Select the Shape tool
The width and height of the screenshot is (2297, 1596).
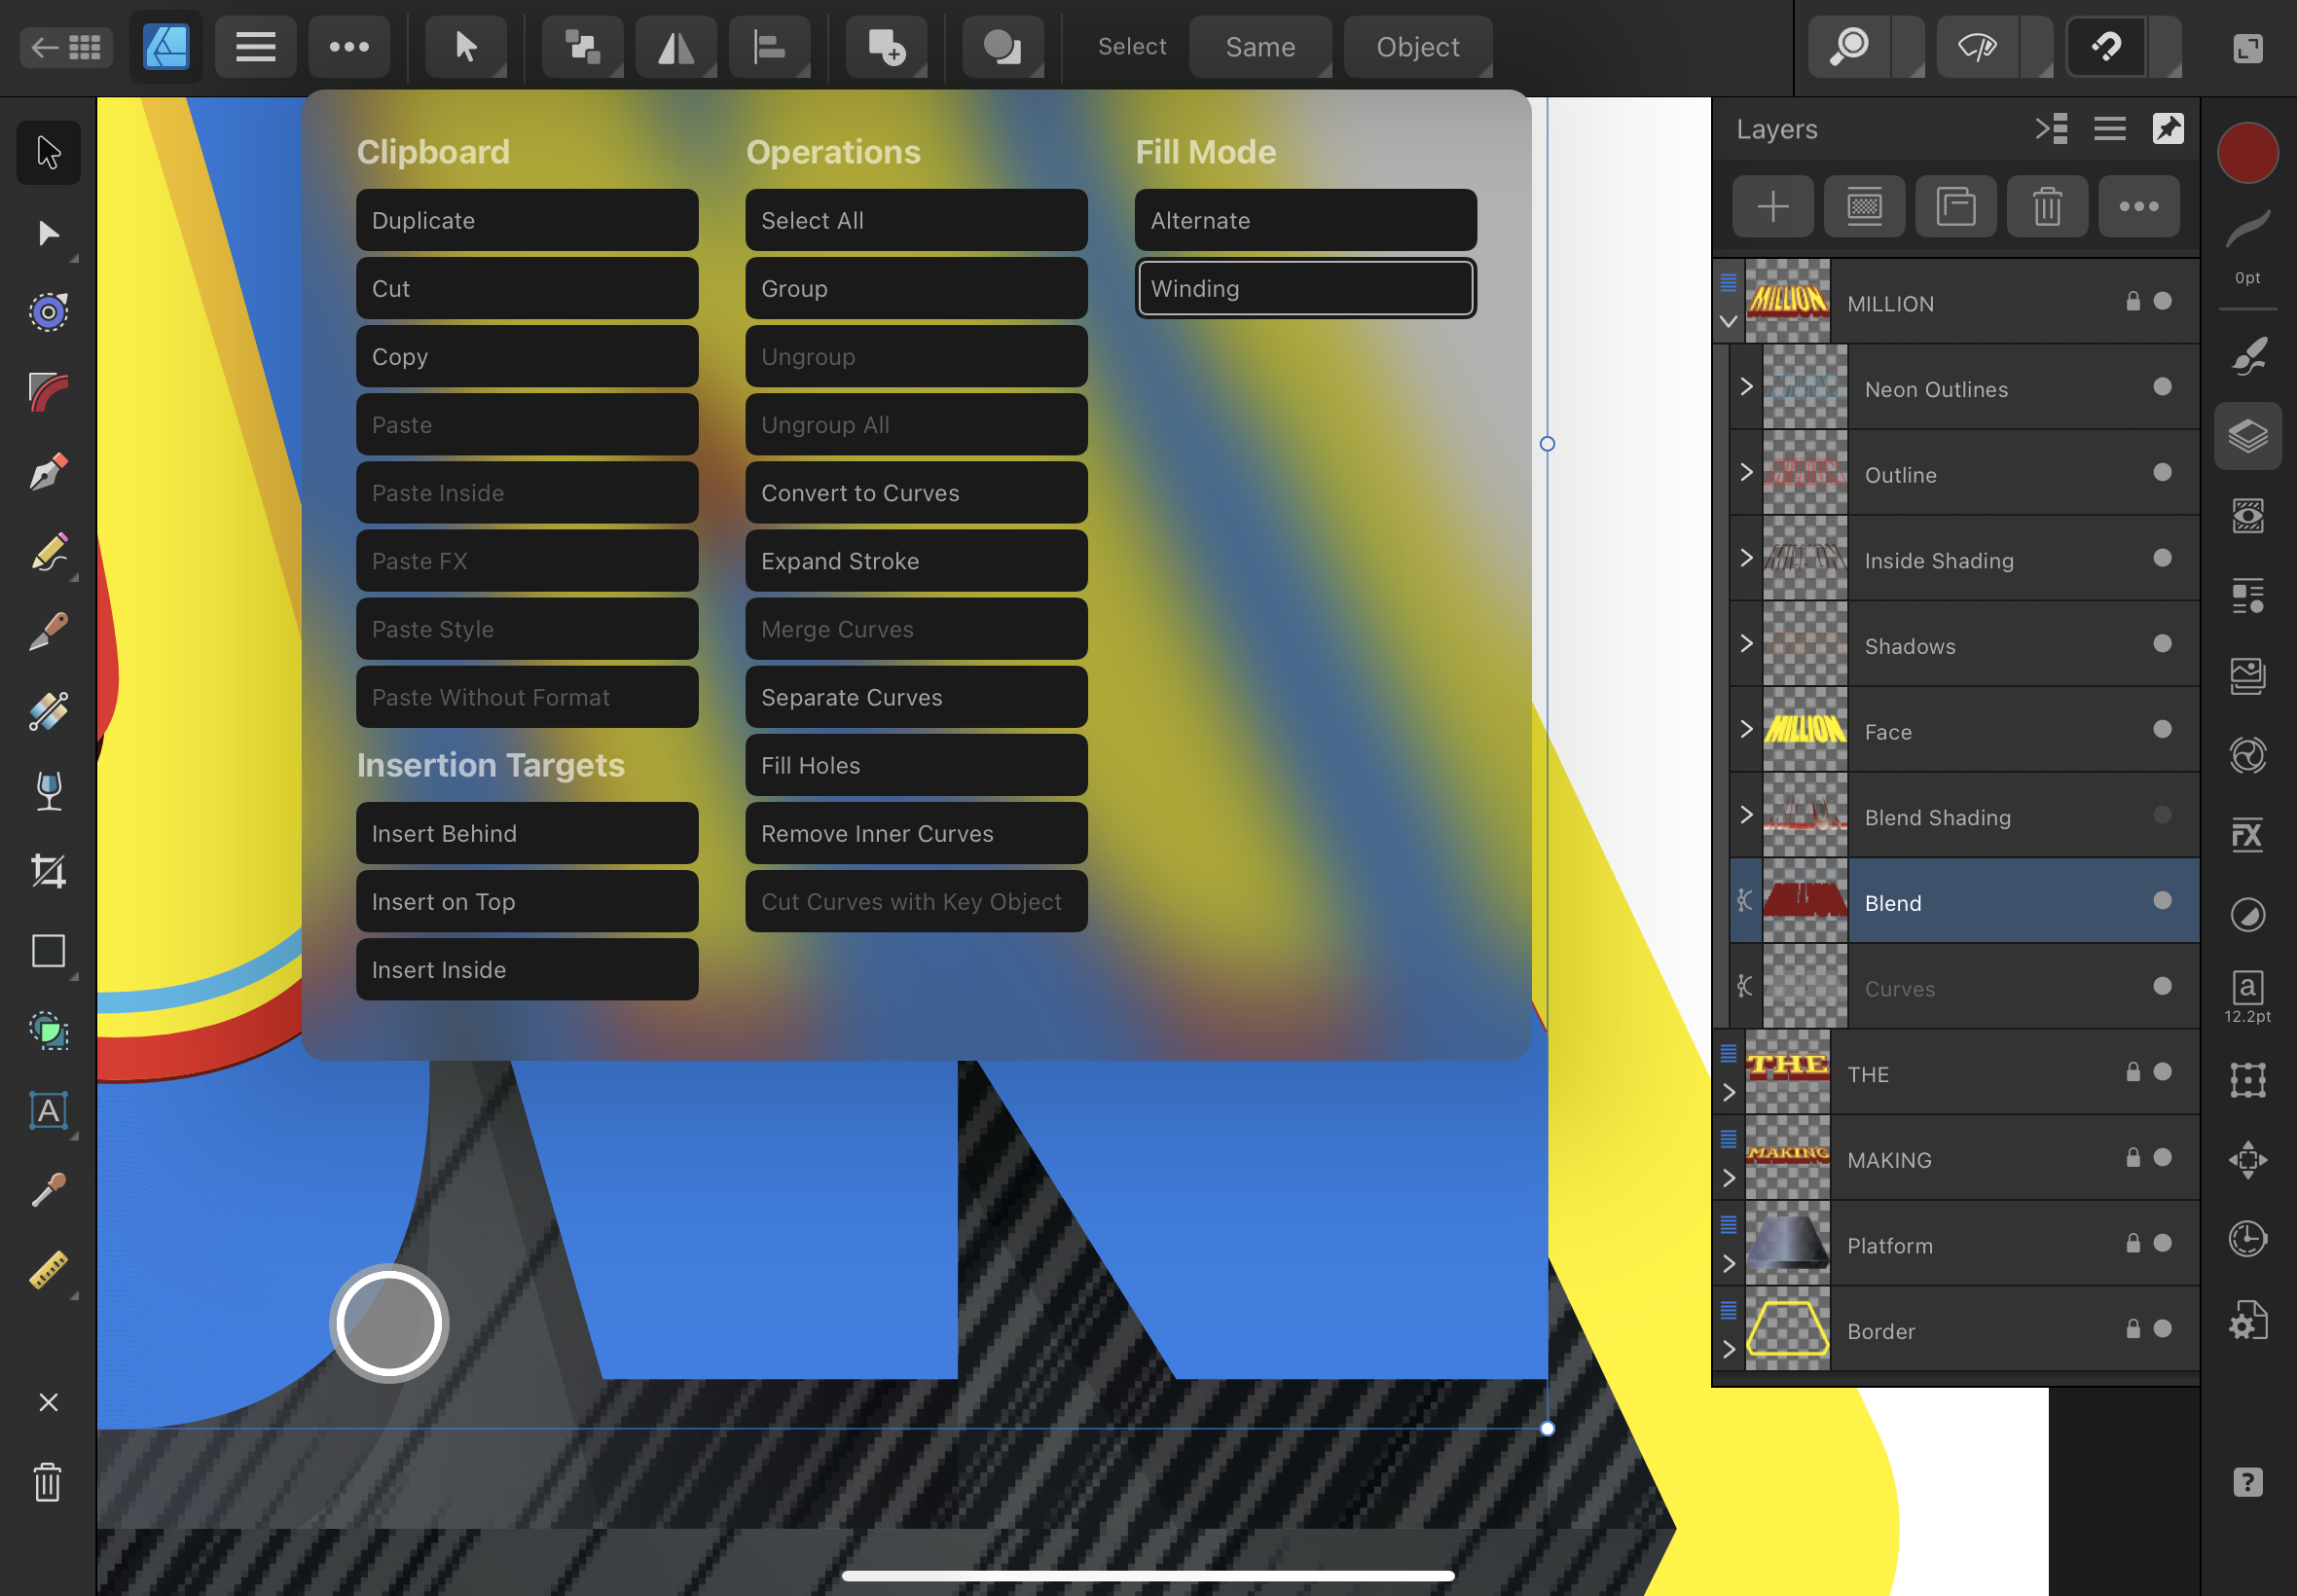click(47, 953)
